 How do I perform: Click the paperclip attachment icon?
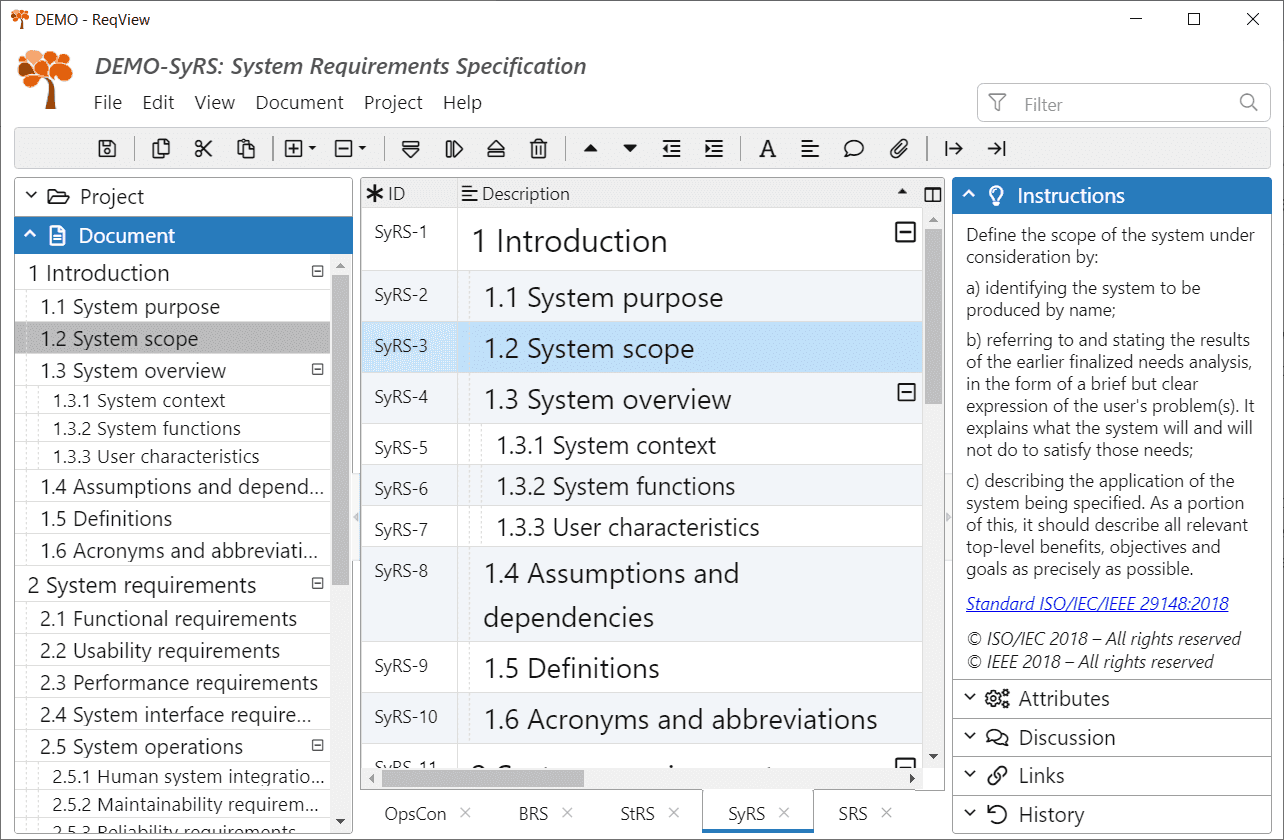coord(898,149)
